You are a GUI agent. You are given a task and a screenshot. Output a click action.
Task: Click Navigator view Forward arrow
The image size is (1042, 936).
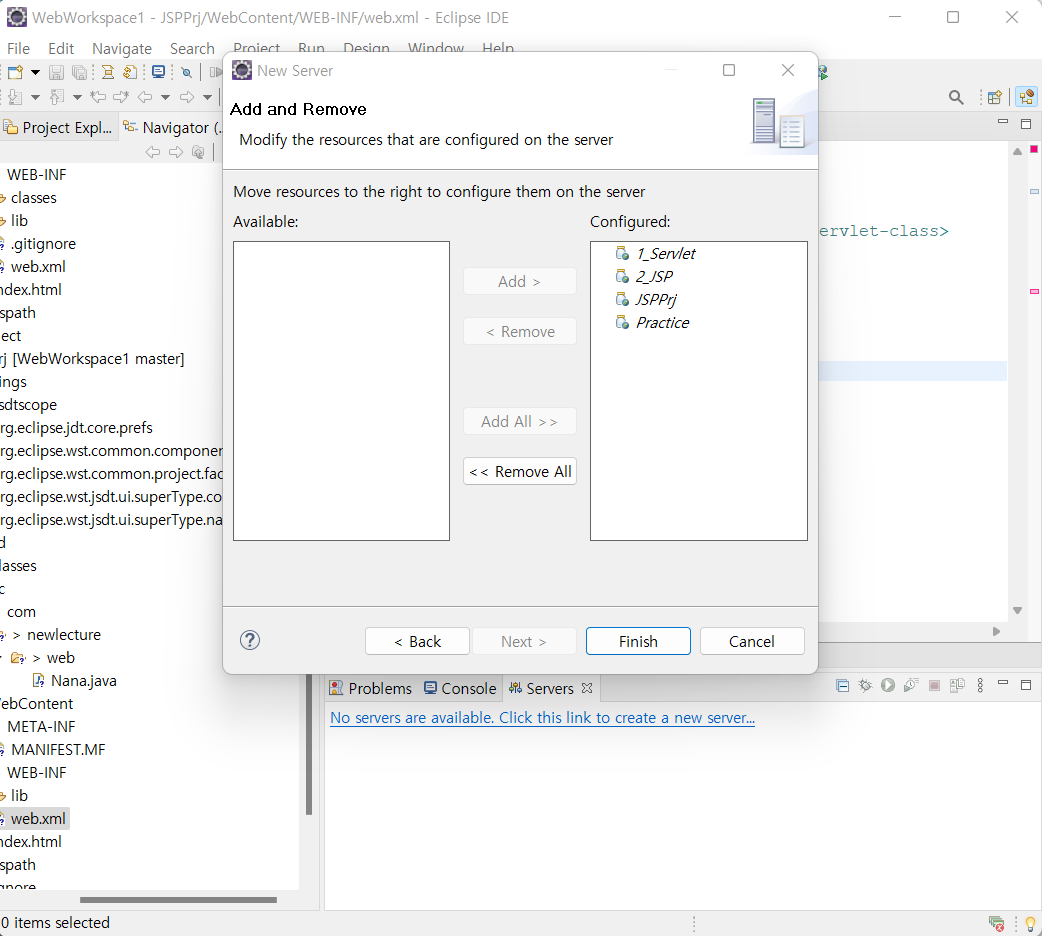coord(175,152)
